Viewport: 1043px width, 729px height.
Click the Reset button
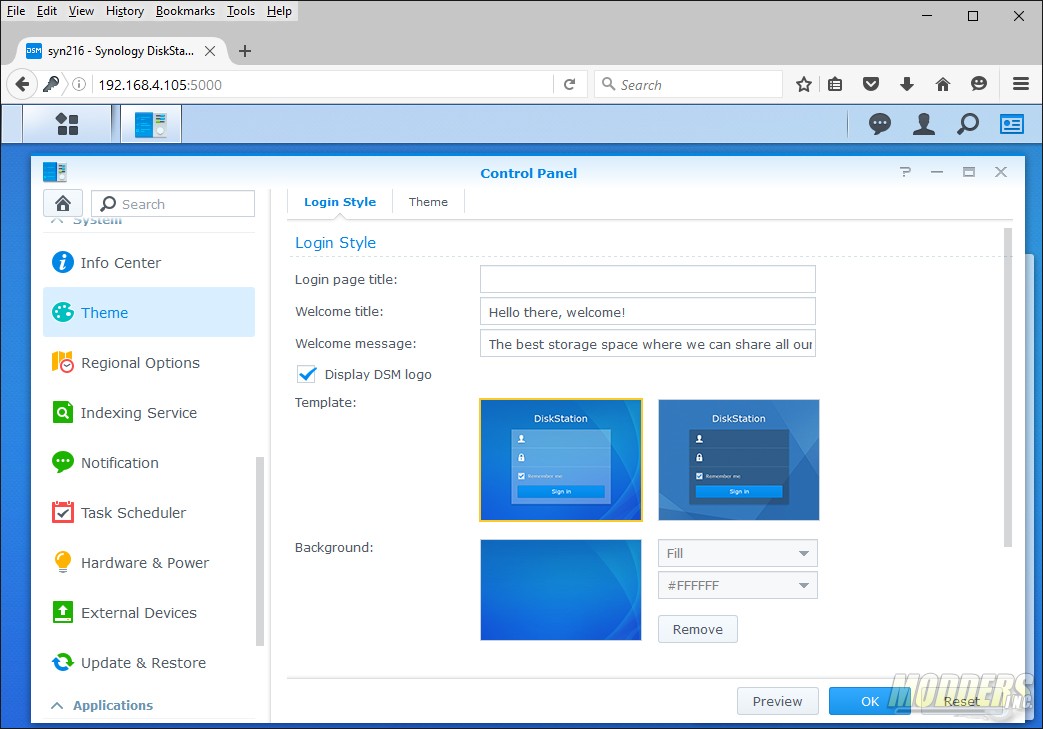961,701
